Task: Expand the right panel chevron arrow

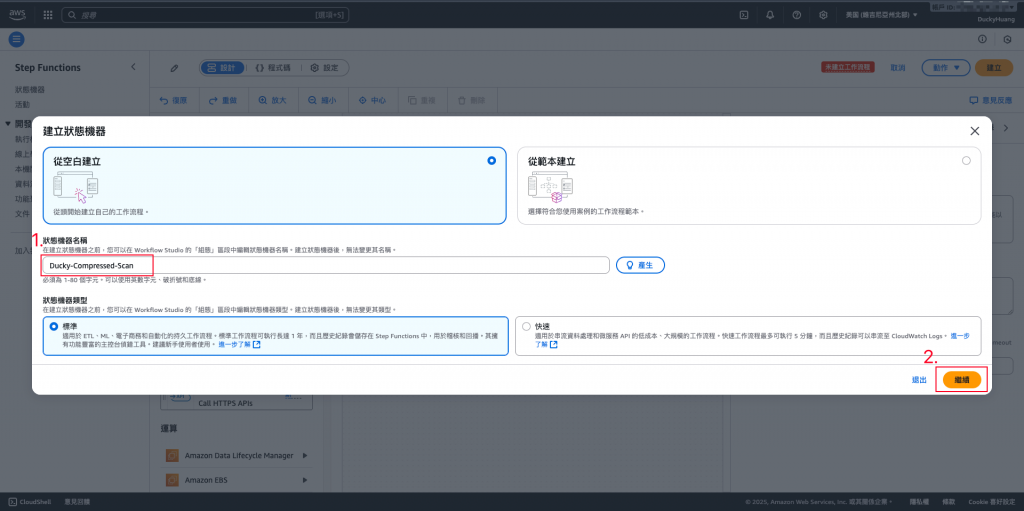Action: pos(1006,128)
